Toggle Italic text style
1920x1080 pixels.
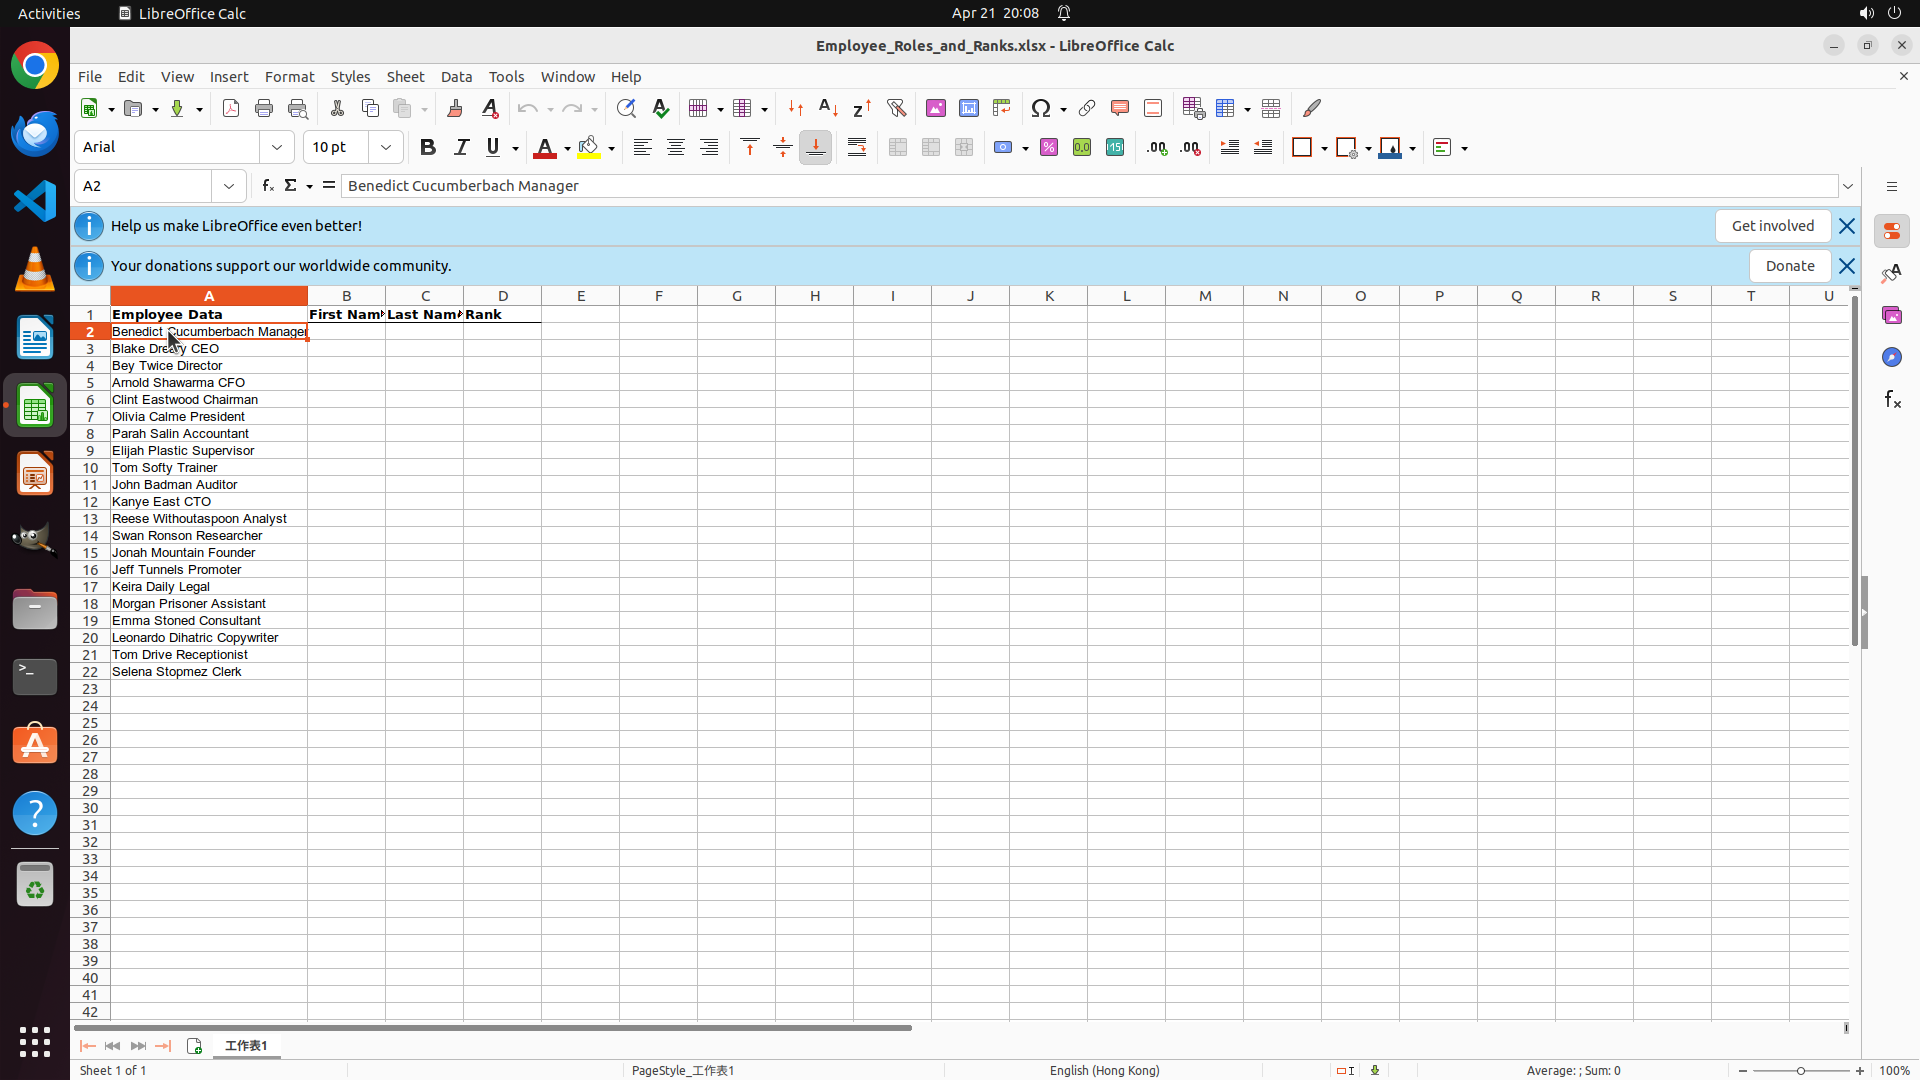(x=461, y=147)
